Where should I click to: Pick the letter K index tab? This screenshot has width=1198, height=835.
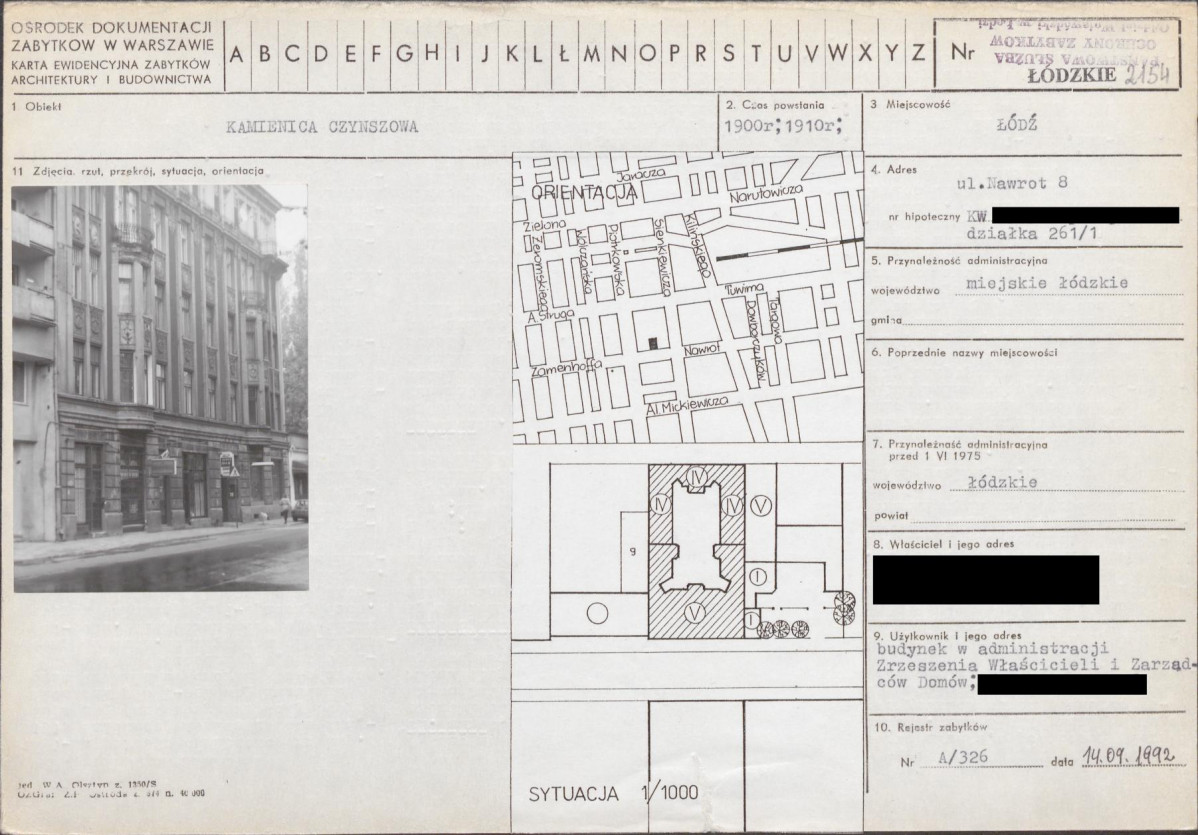coord(511,54)
